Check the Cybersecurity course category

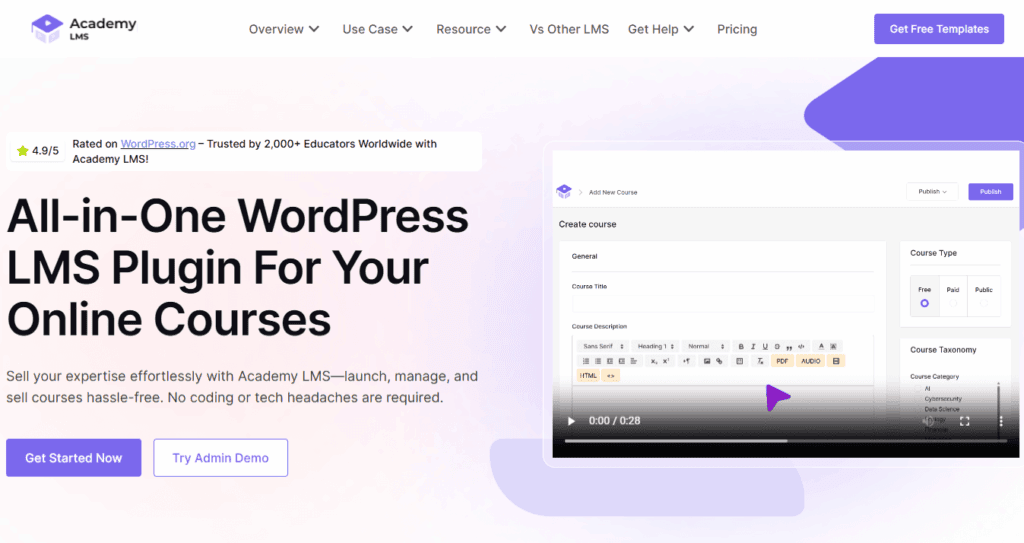918,399
